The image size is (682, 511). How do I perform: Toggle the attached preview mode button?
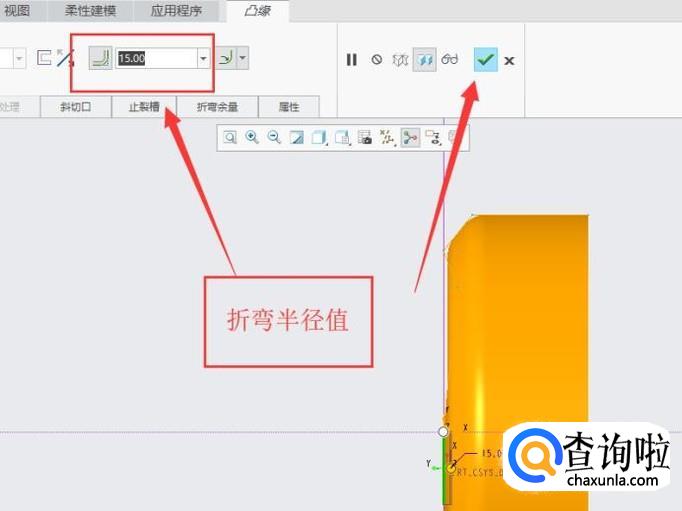pos(425,60)
